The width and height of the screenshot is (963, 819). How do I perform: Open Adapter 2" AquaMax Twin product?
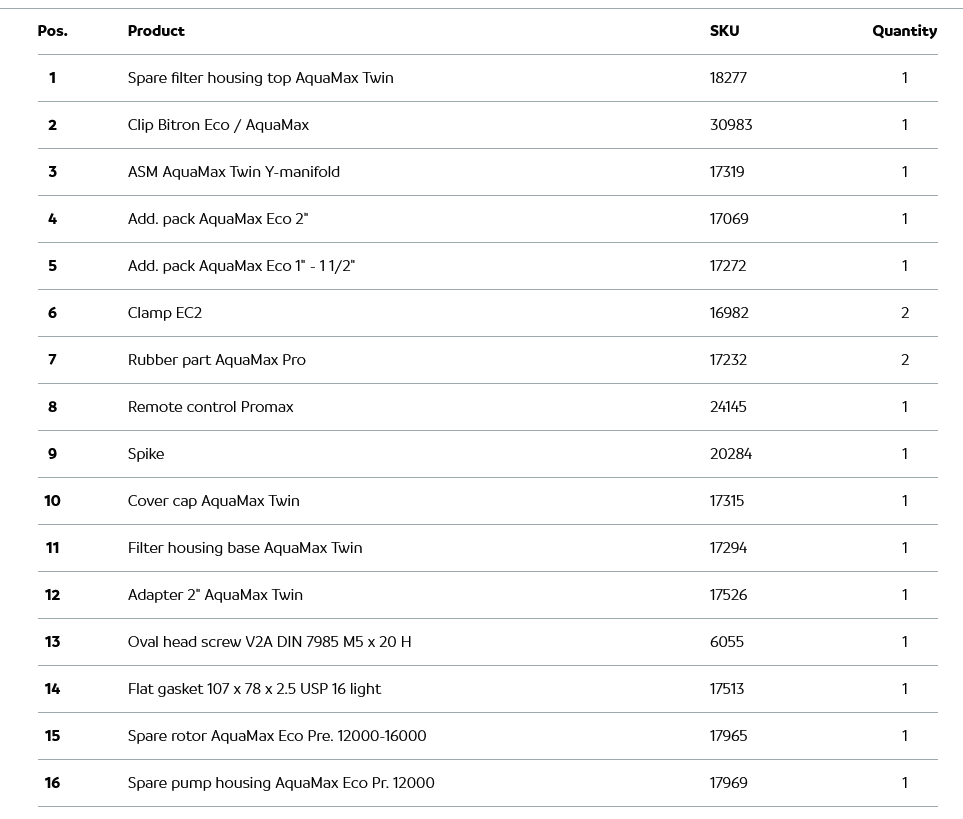pos(215,595)
